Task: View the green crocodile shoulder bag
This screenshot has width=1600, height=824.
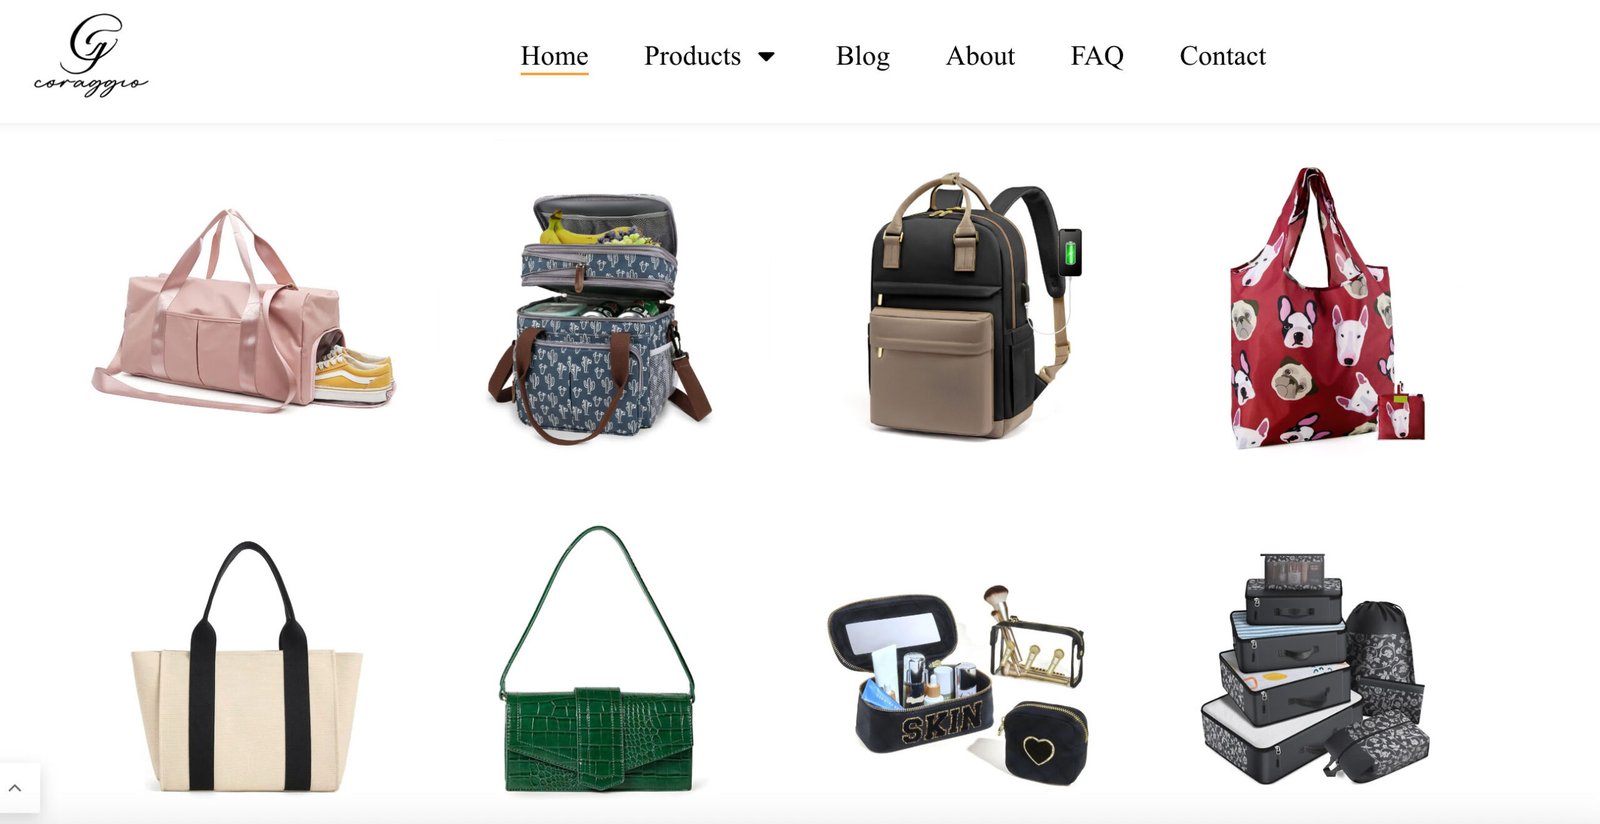Action: pos(598,660)
